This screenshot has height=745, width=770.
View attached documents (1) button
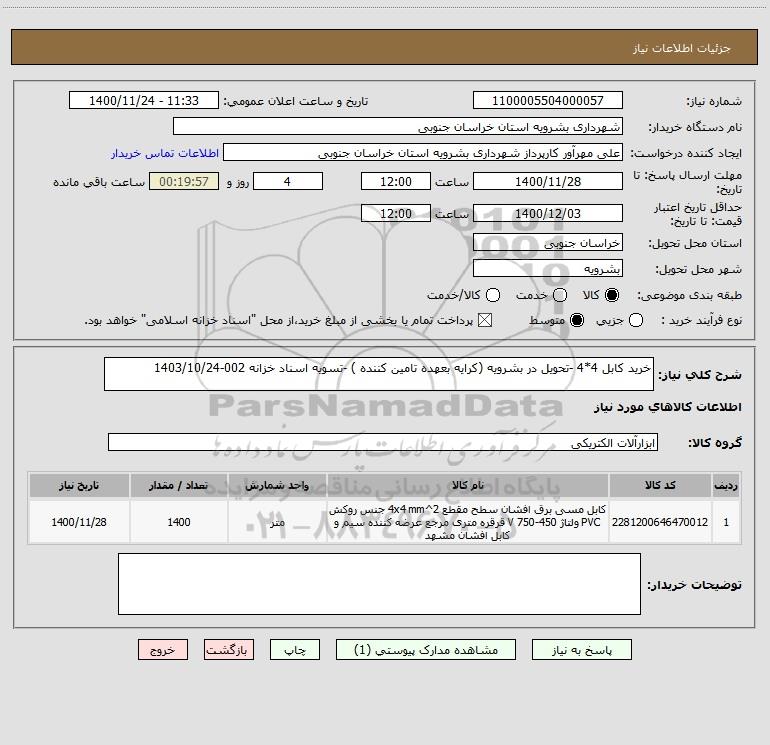pyautogui.click(x=426, y=650)
